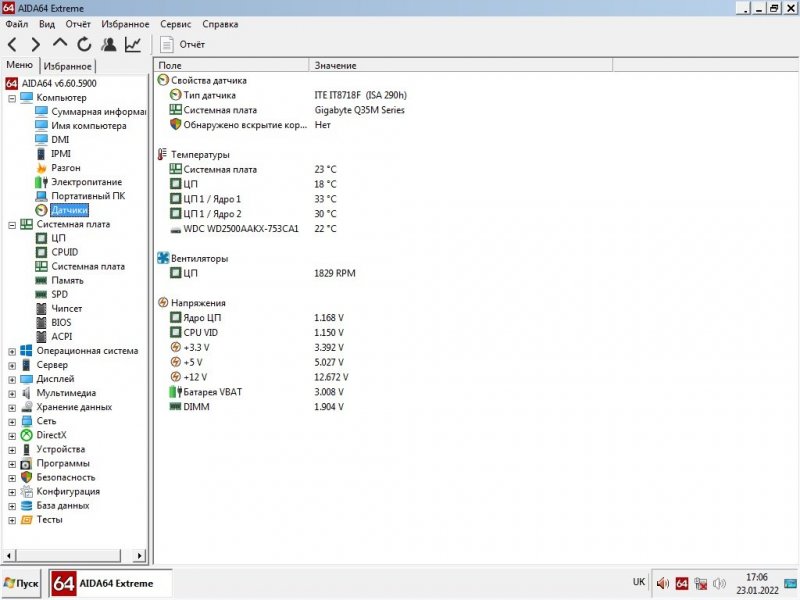The height and width of the screenshot is (600, 800).
Task: Click the AIDA64 tray icon in taskbar
Action: coord(682,583)
